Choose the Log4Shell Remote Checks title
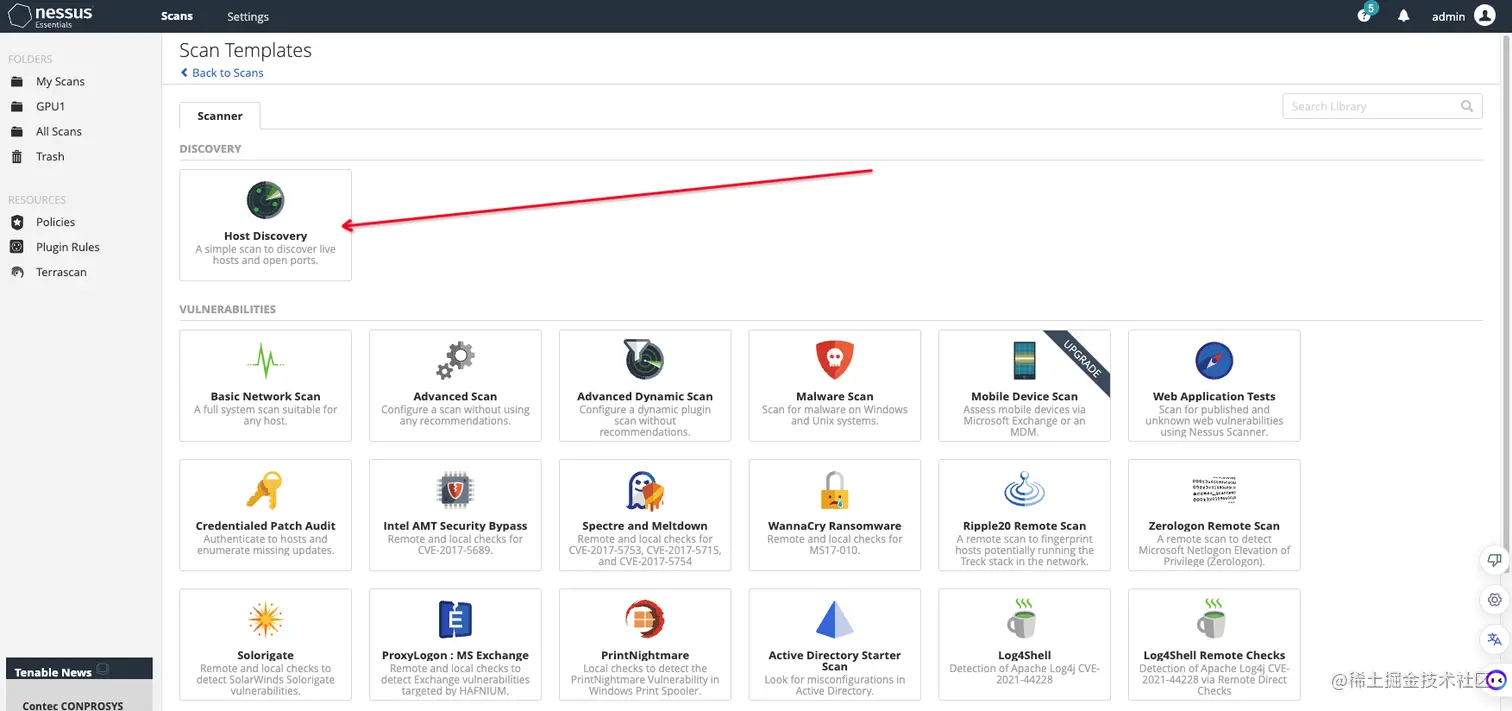Image resolution: width=1512 pixels, height=711 pixels. [x=1214, y=656]
